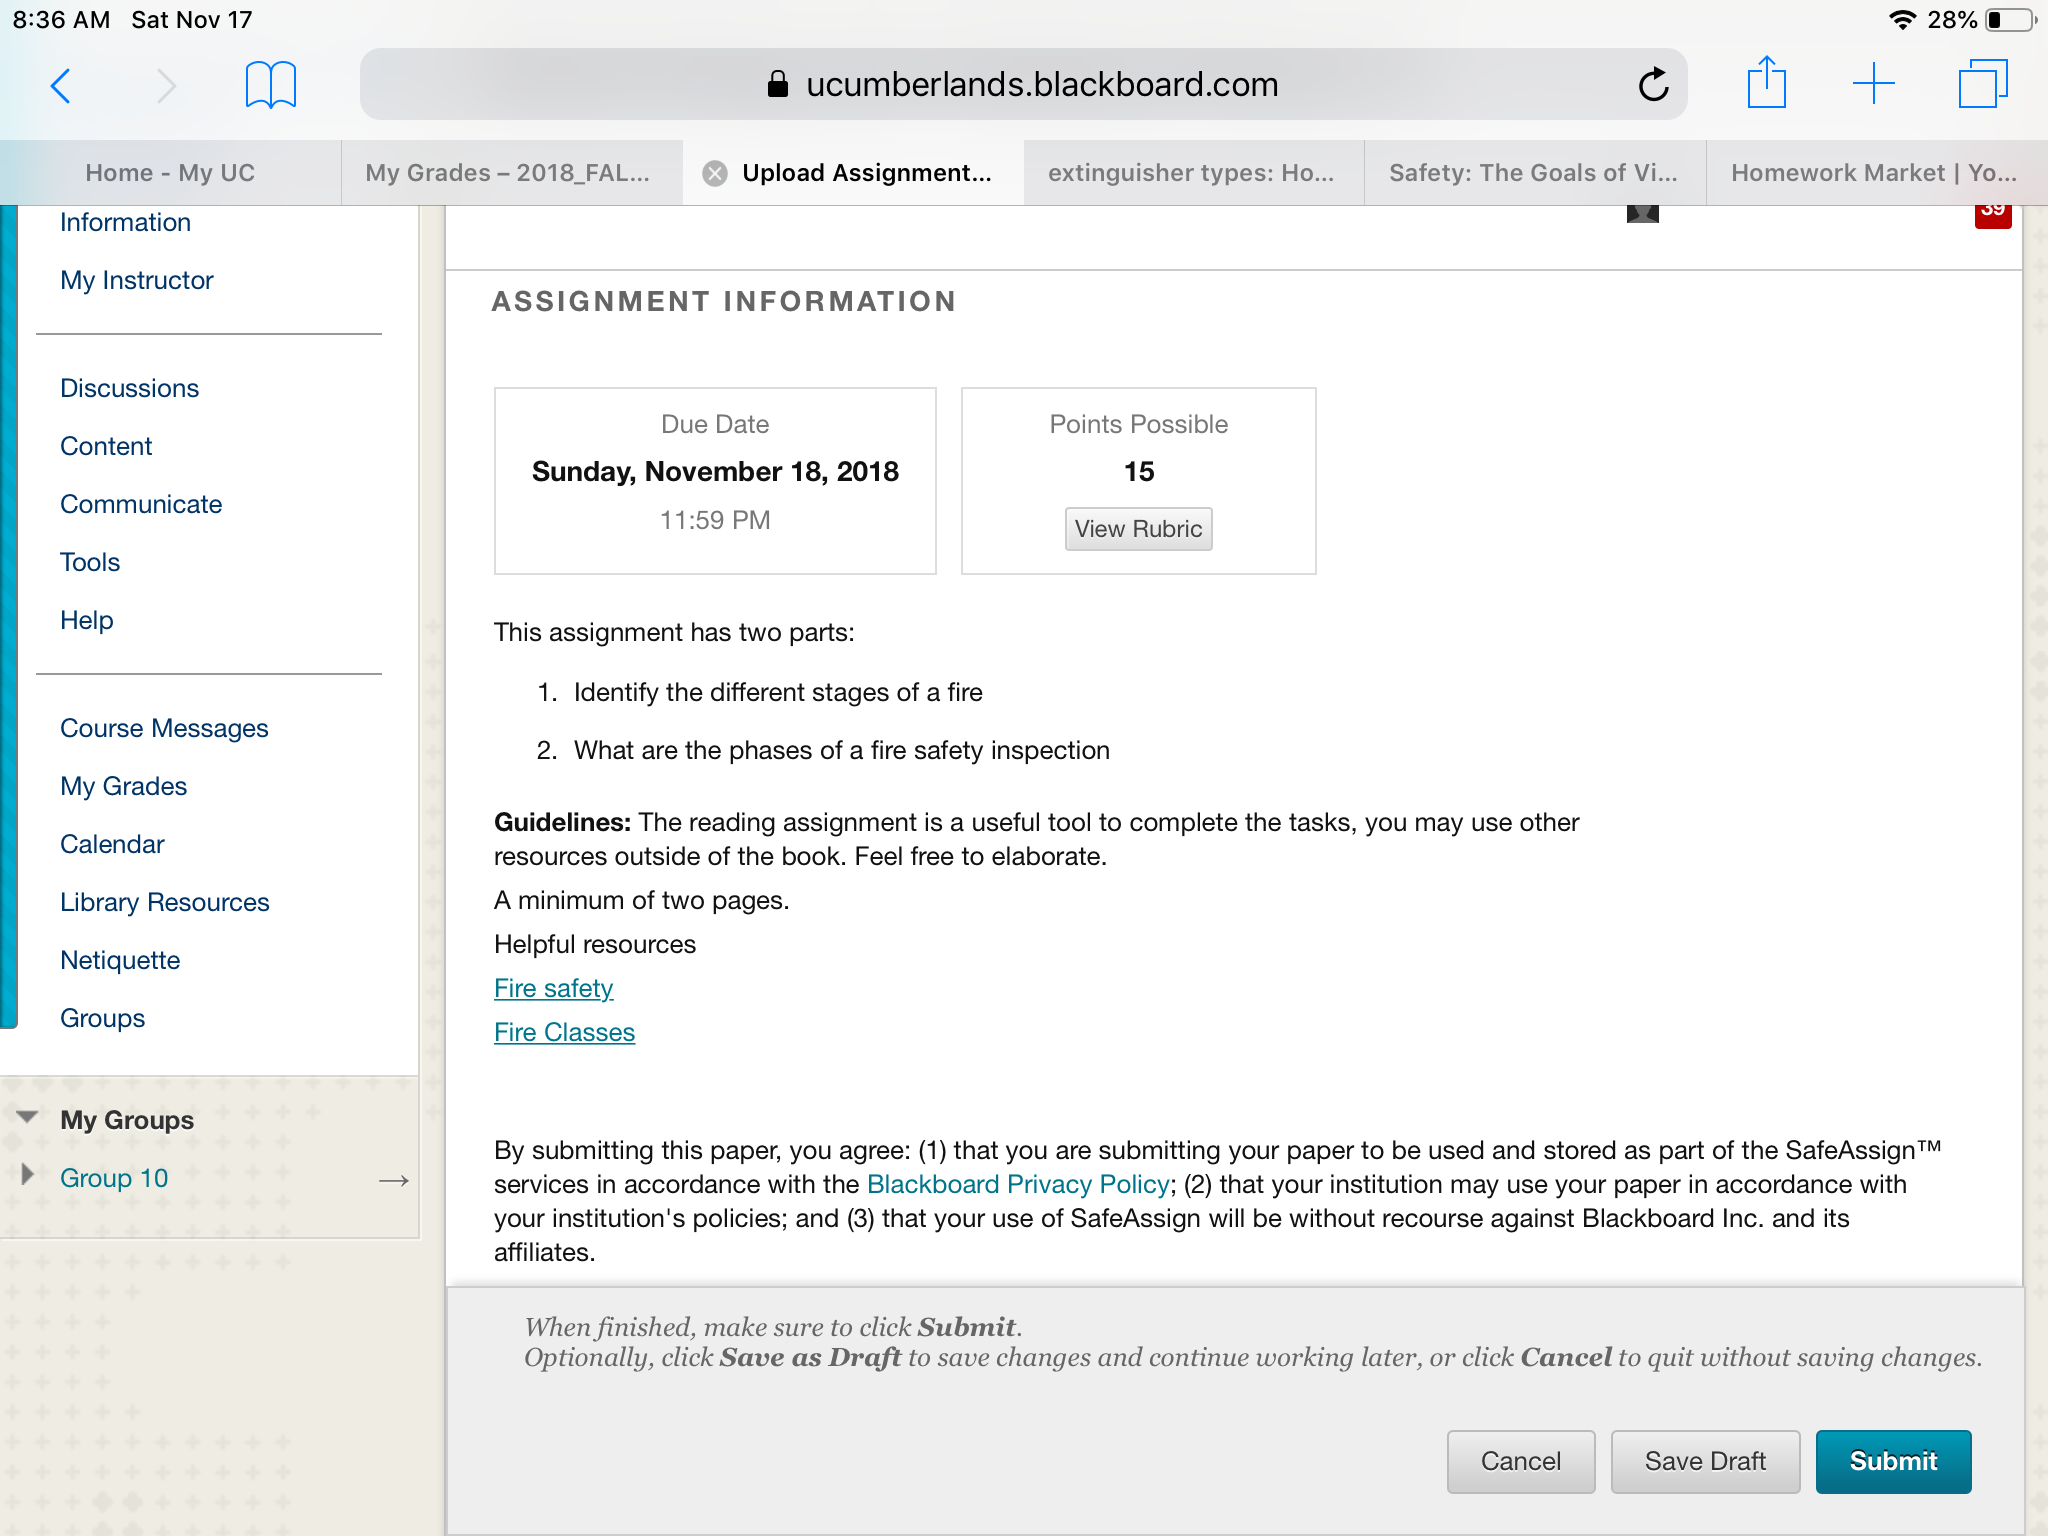Expand the Group 10 triangle
Viewport: 2048px width, 1536px height.
(28, 1175)
